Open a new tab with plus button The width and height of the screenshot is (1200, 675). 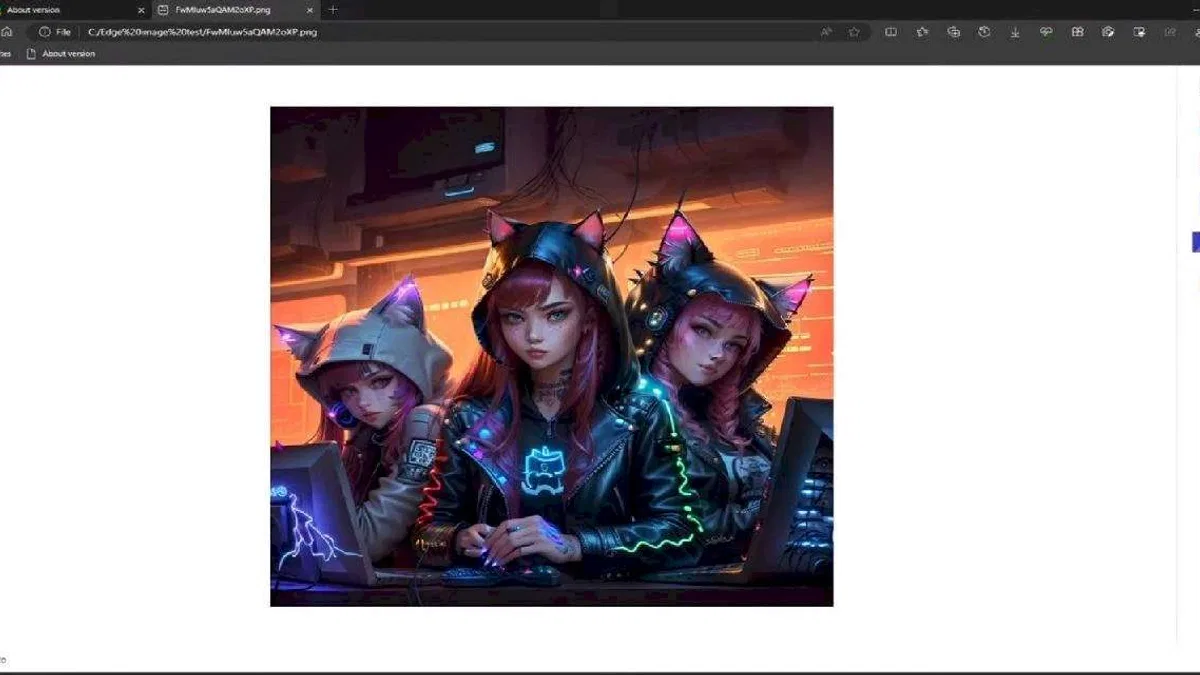click(x=333, y=10)
